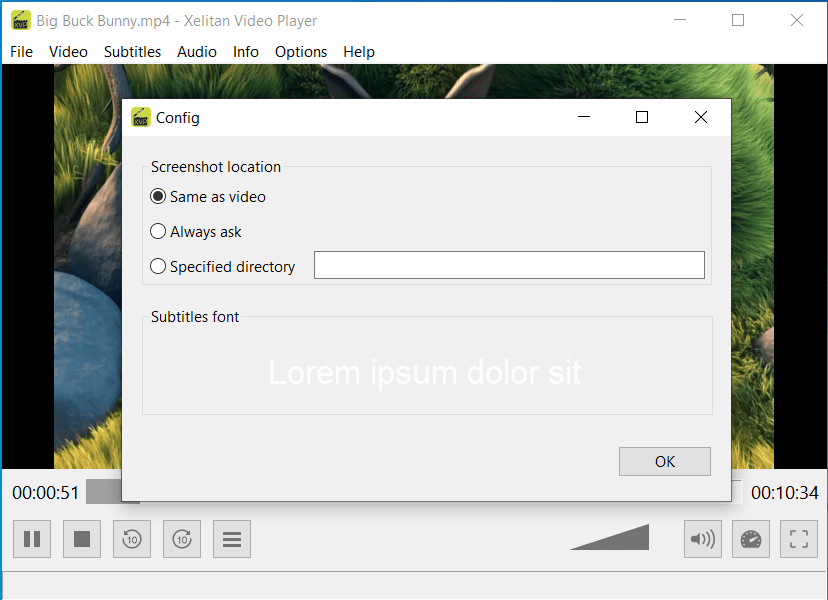Minimize the Xelitan Video Player window
This screenshot has height=600, width=828.
[680, 21]
